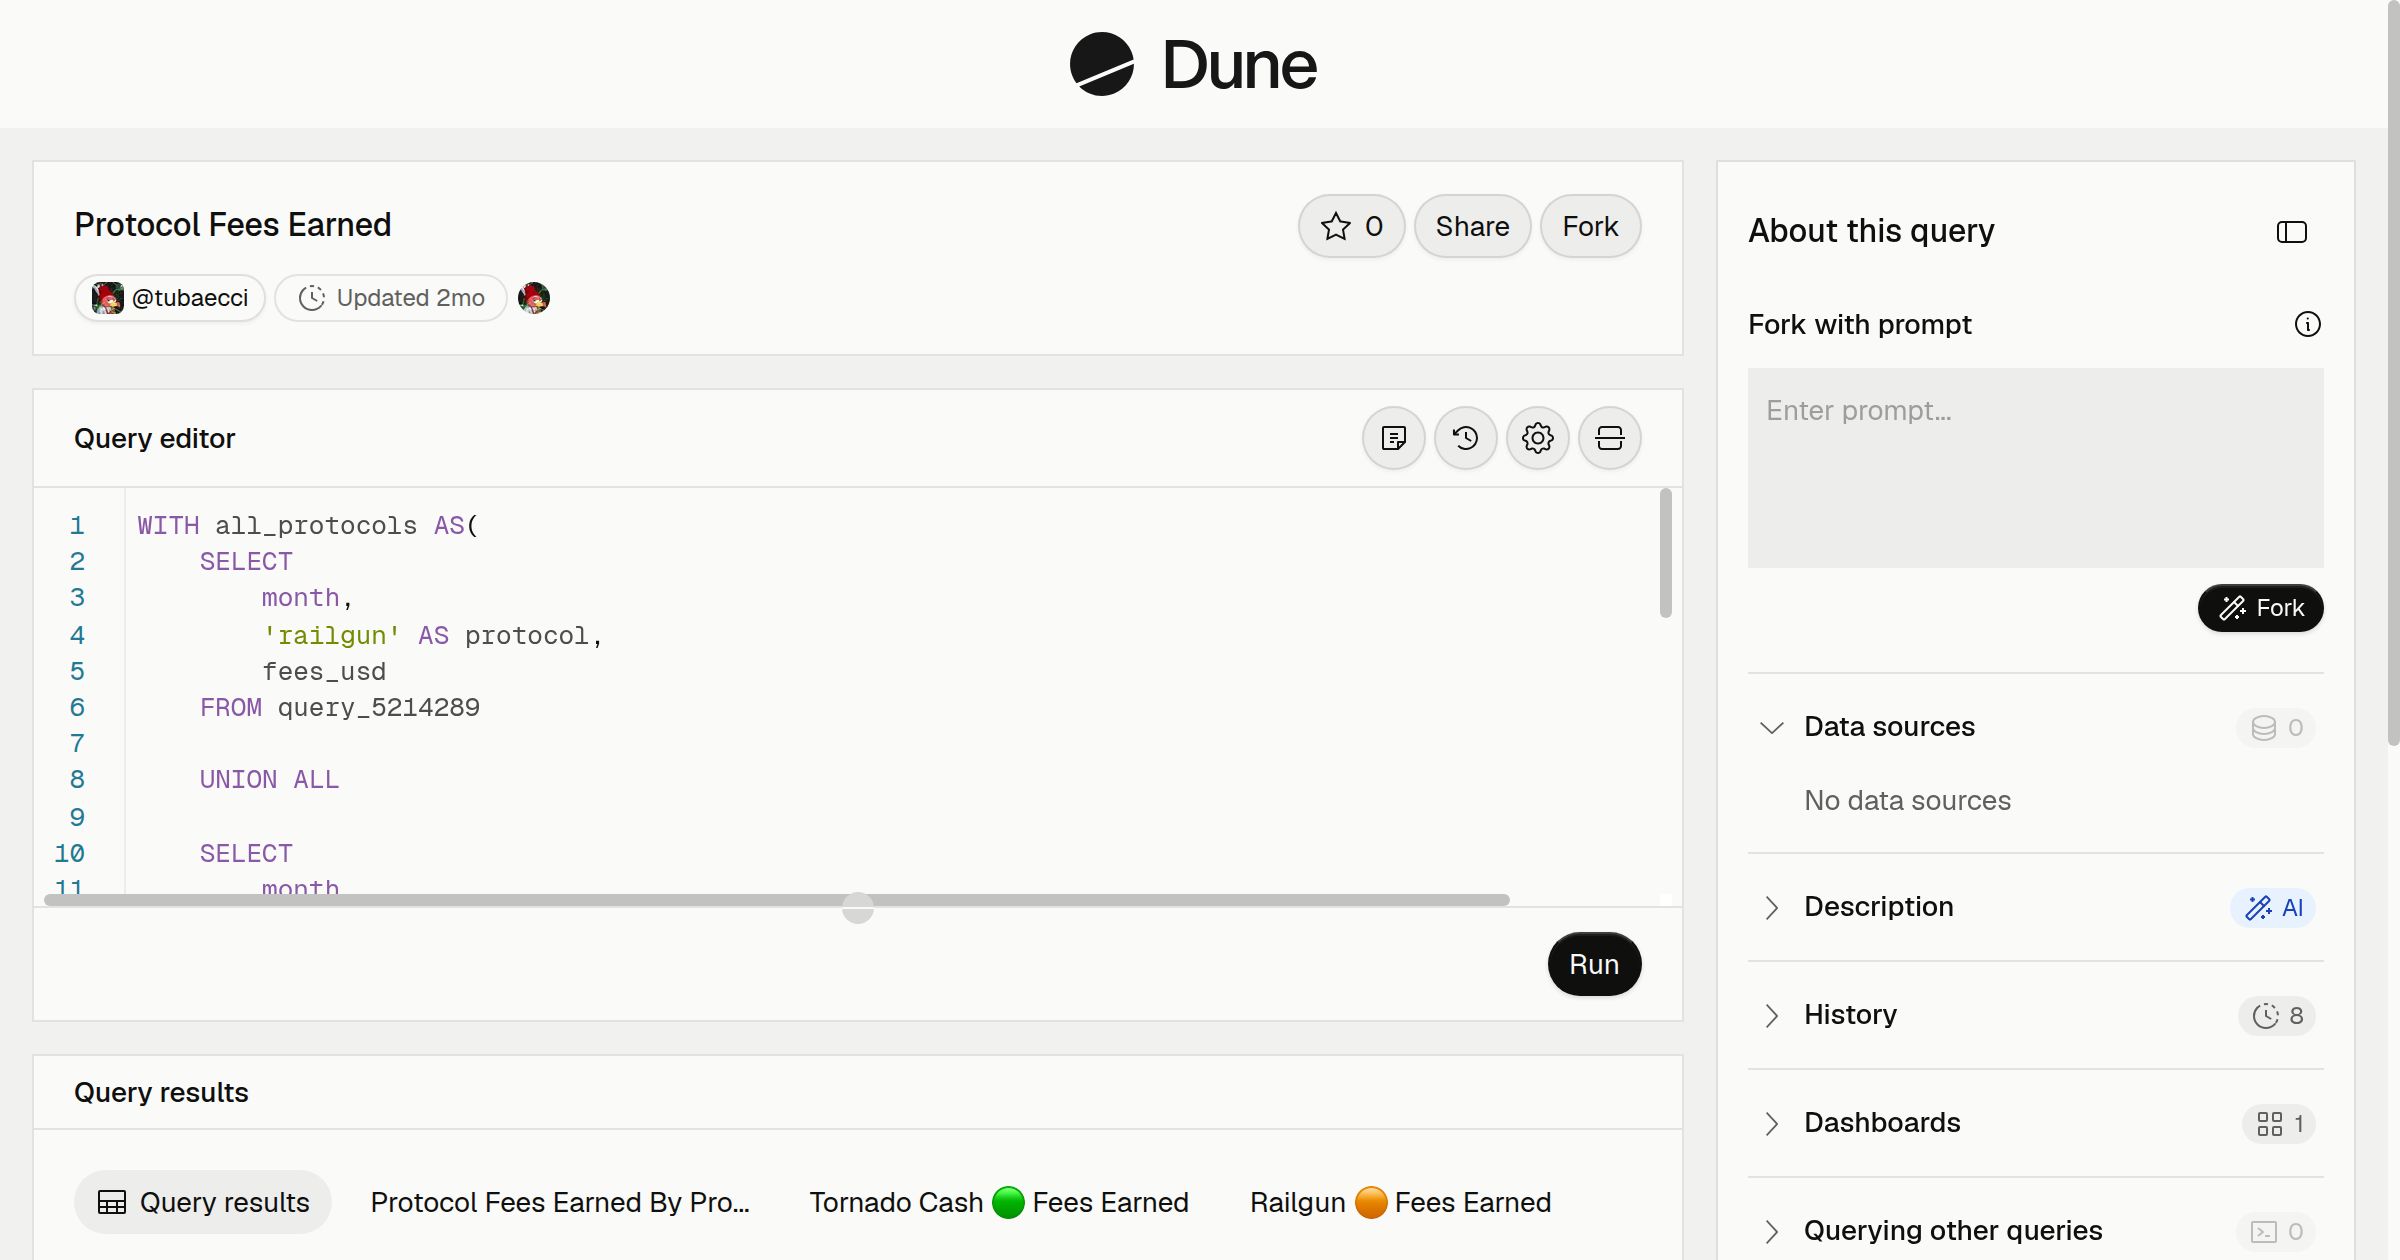Click query_5214289 in the code
Screen dimensions: 2400x1260
click(379, 707)
